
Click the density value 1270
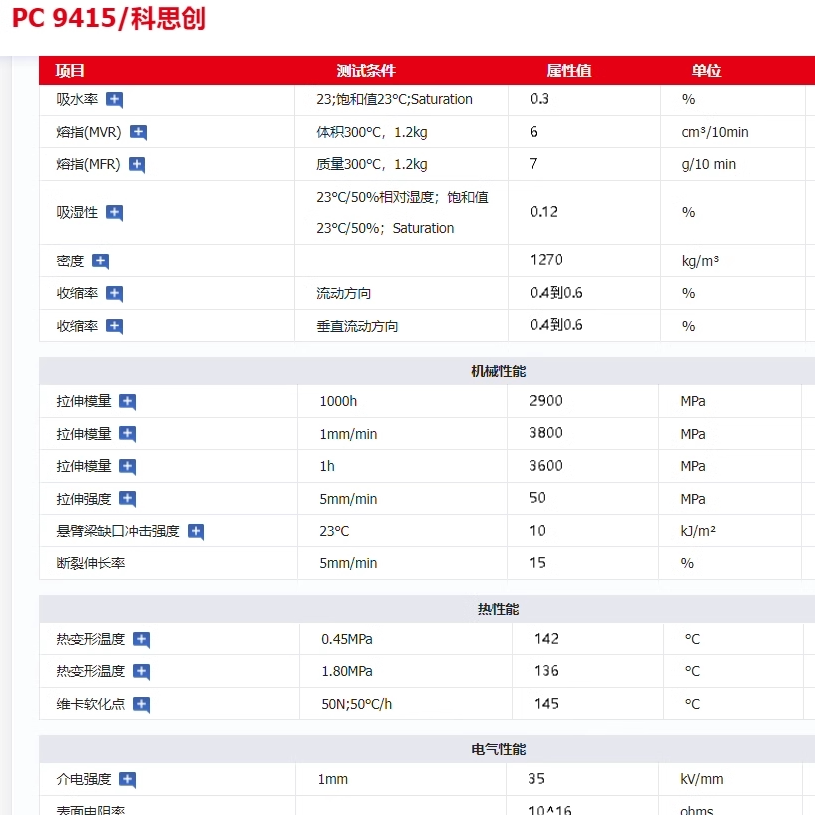[546, 260]
